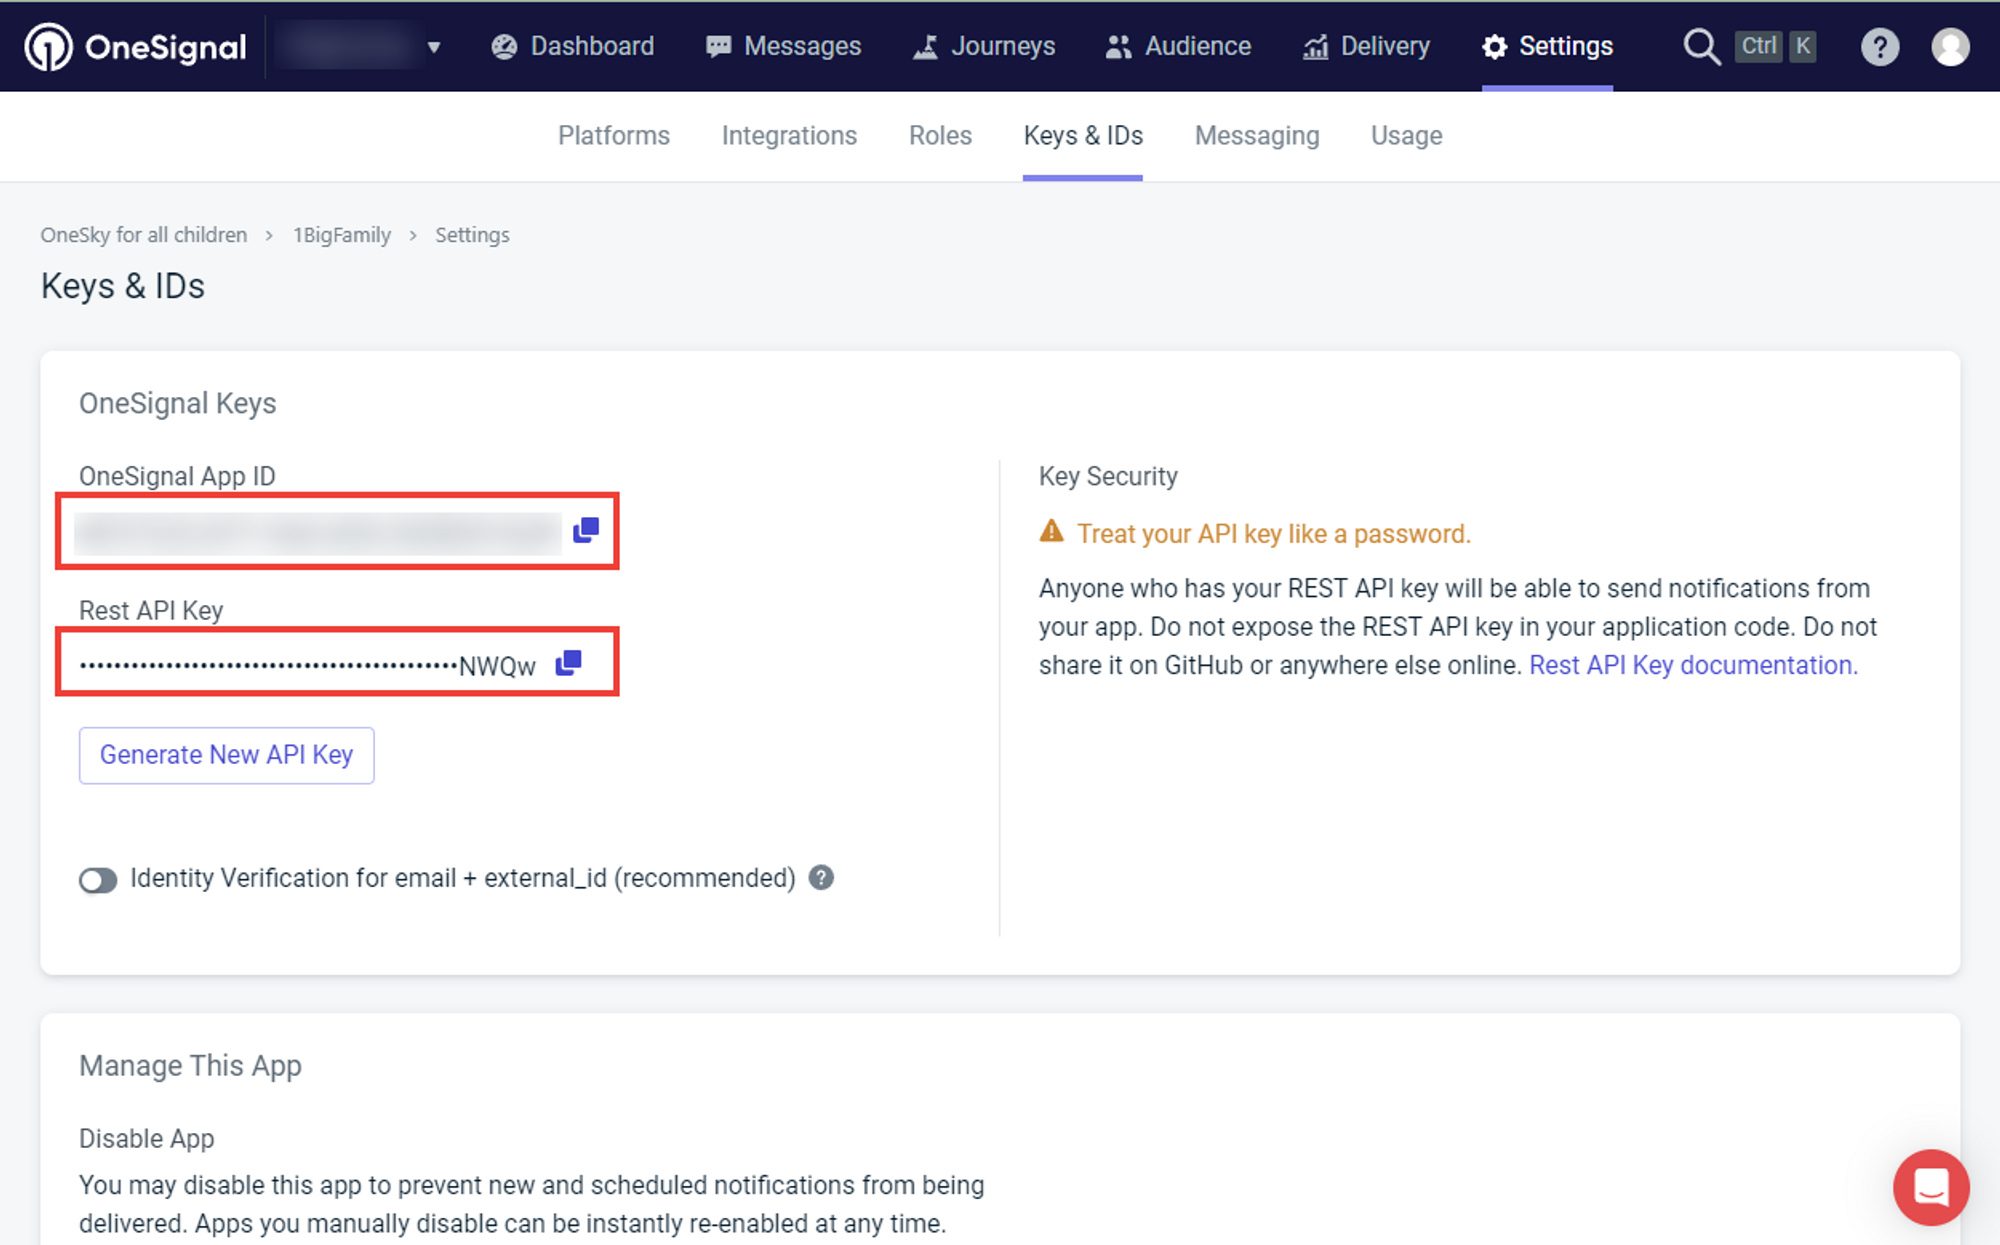
Task: Open the Messages menu
Action: tap(783, 46)
